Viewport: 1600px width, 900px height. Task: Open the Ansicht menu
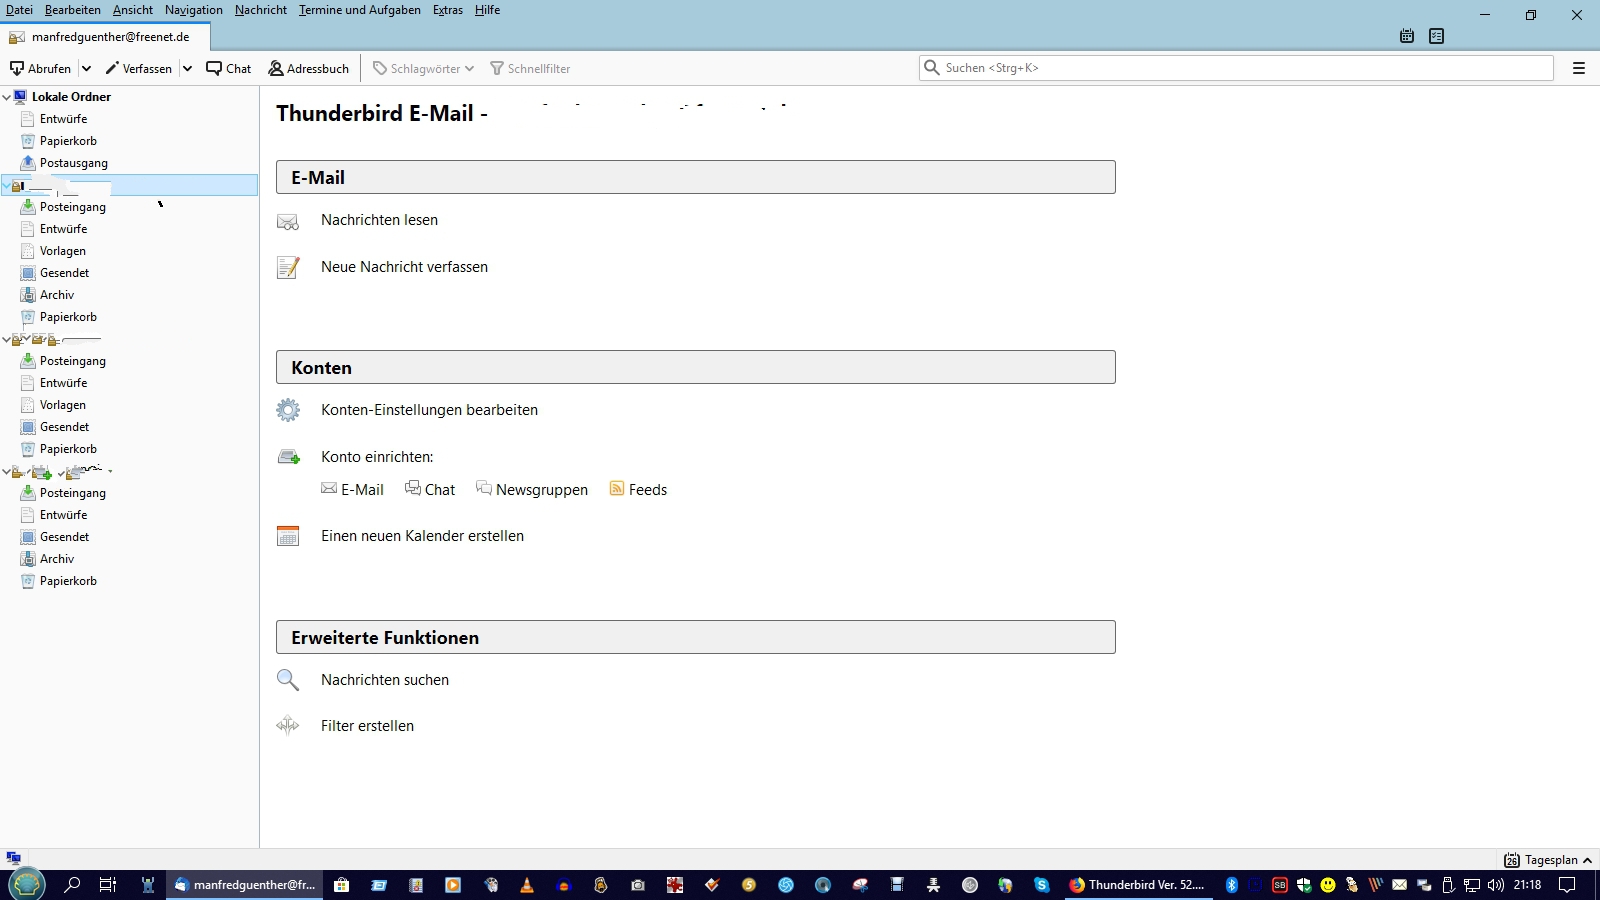[133, 10]
